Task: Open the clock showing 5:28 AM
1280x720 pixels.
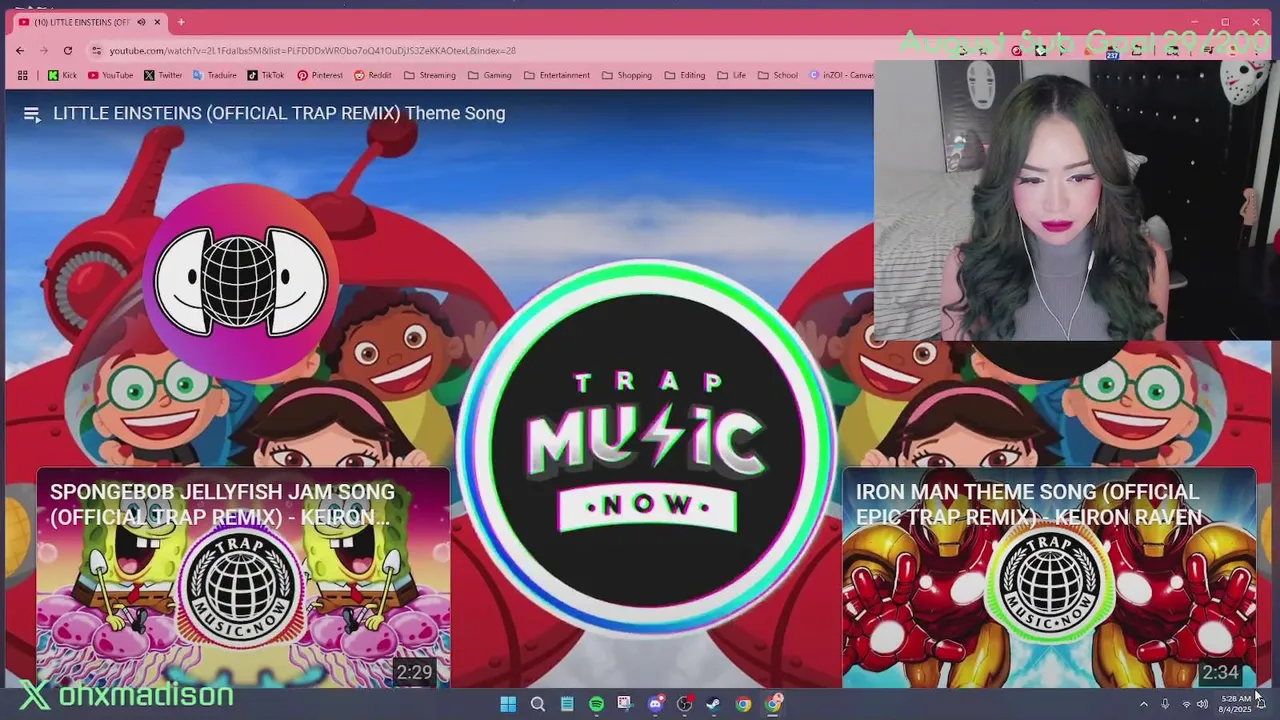Action: point(1236,703)
